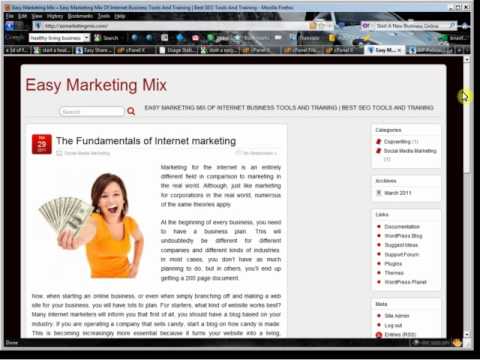The height and width of the screenshot is (360, 480).
Task: Open the dropdown of Google toolbar search box
Action: (x=86, y=38)
